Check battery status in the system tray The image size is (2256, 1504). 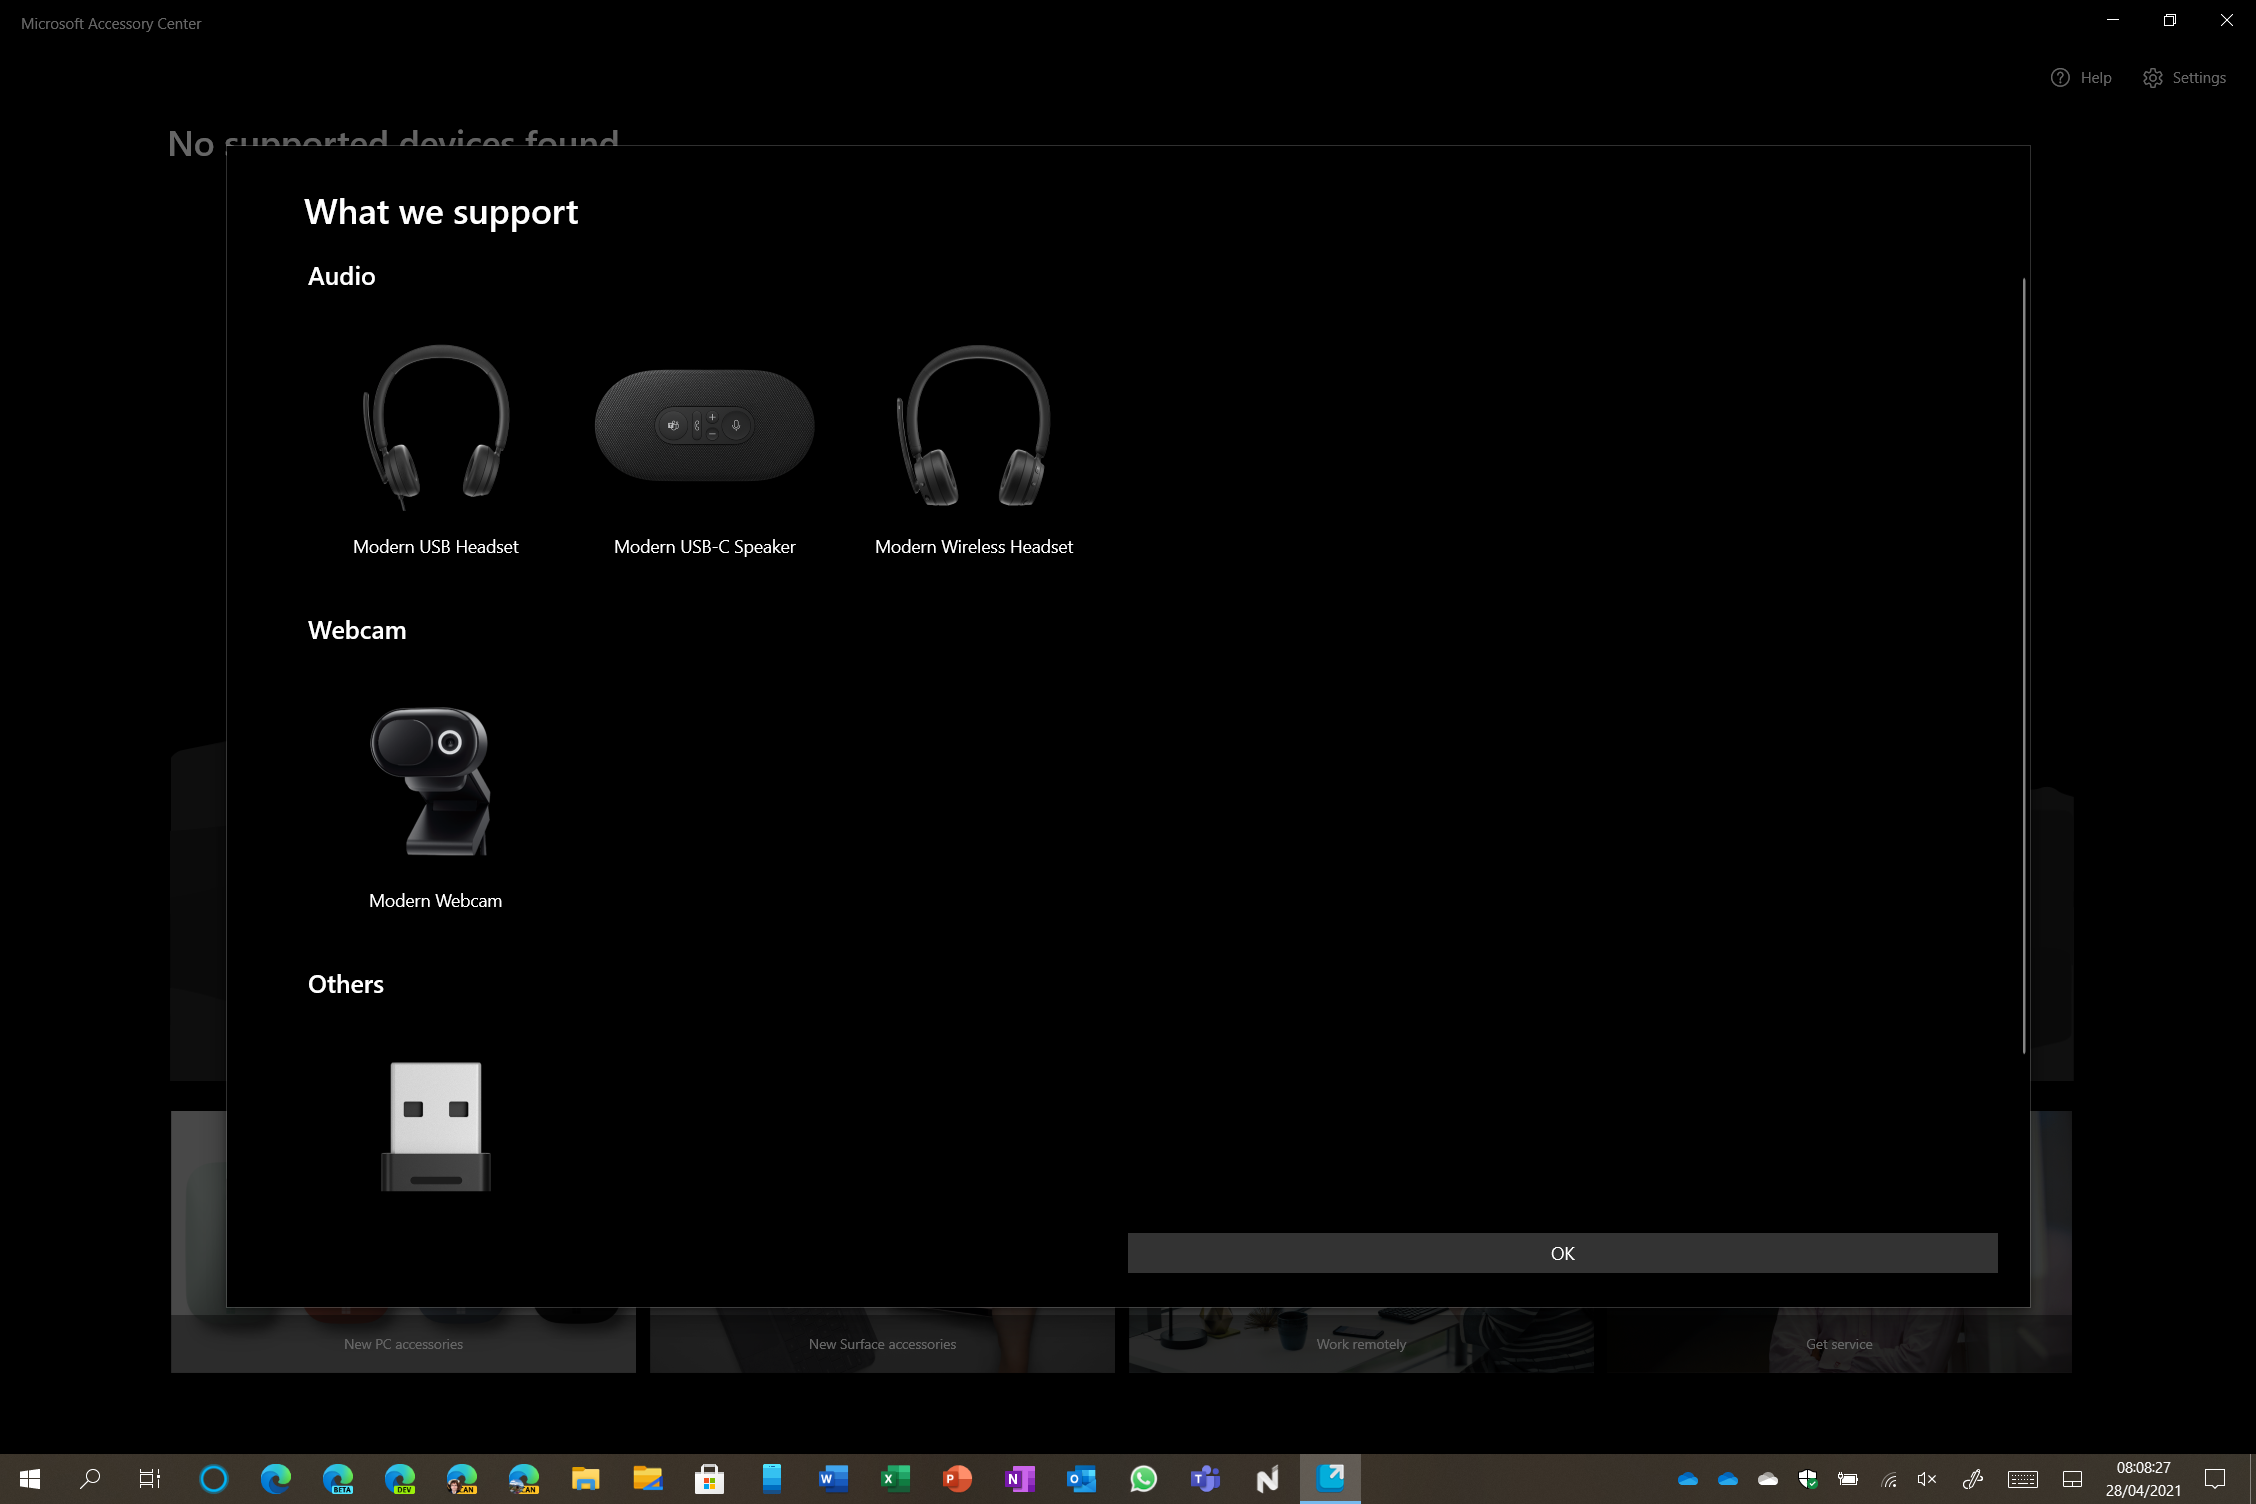[x=1848, y=1479]
